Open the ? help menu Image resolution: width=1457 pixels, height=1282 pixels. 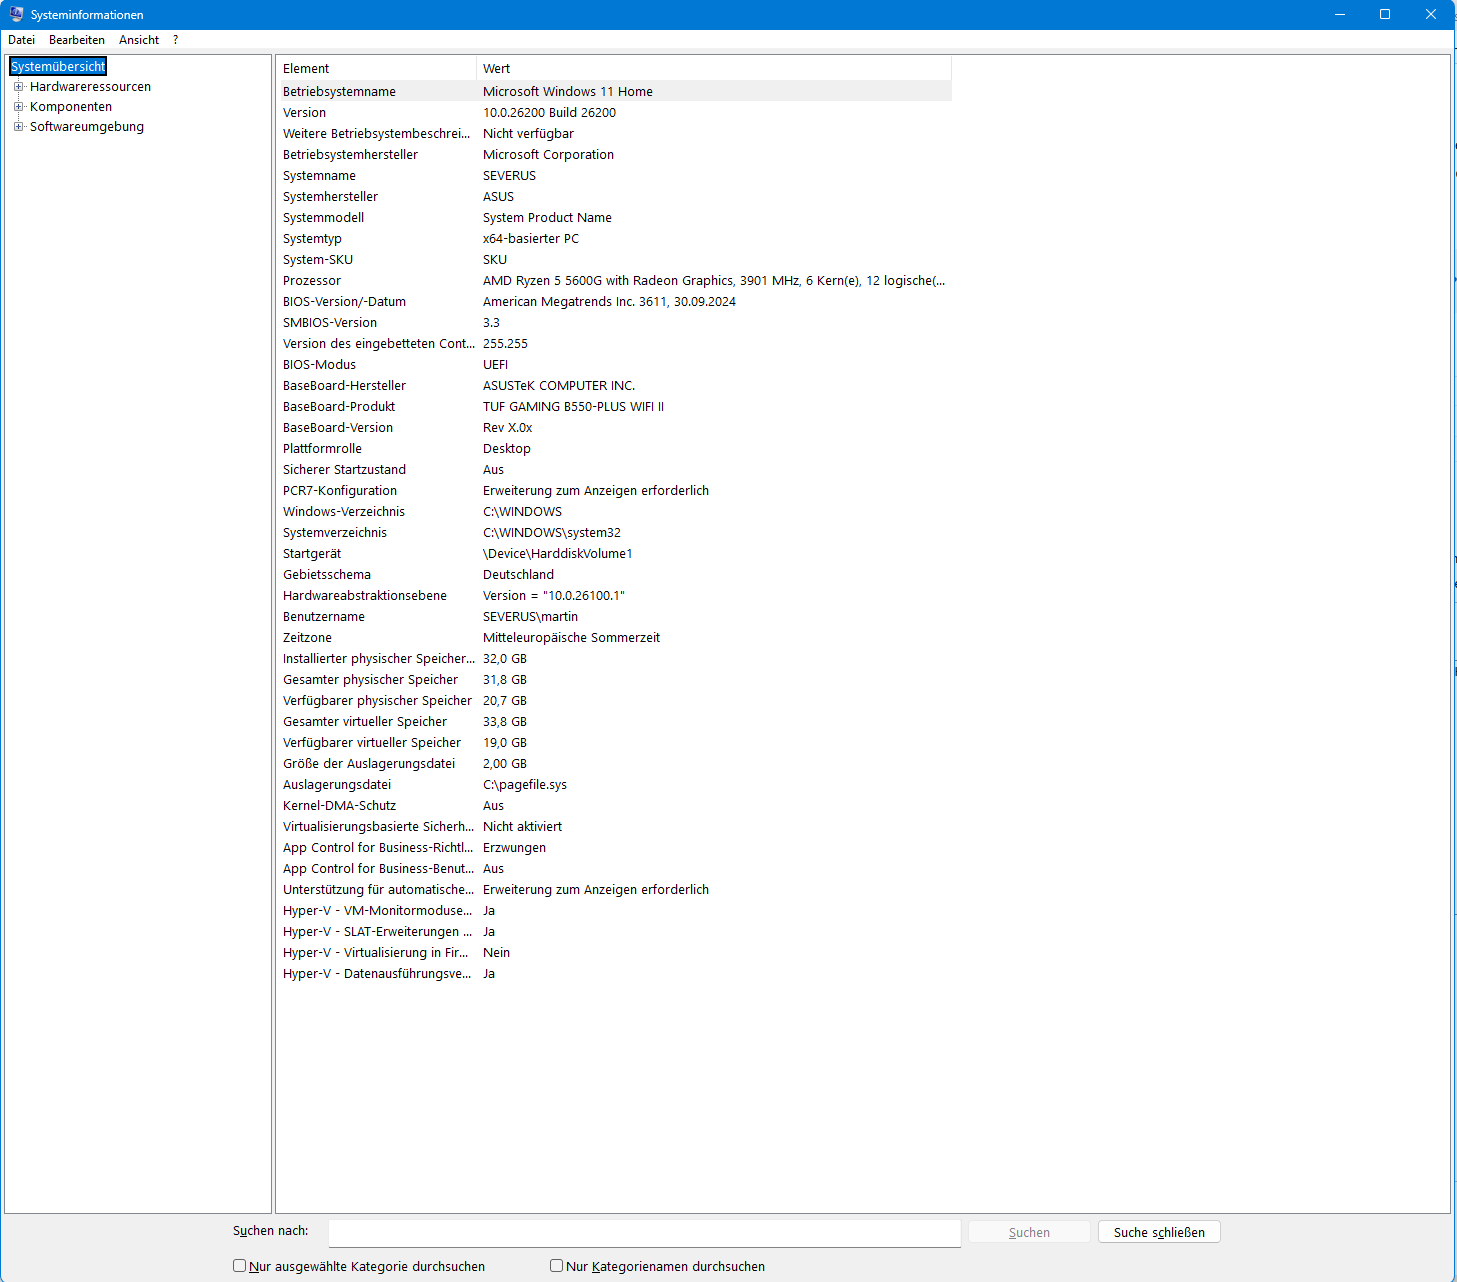click(175, 40)
